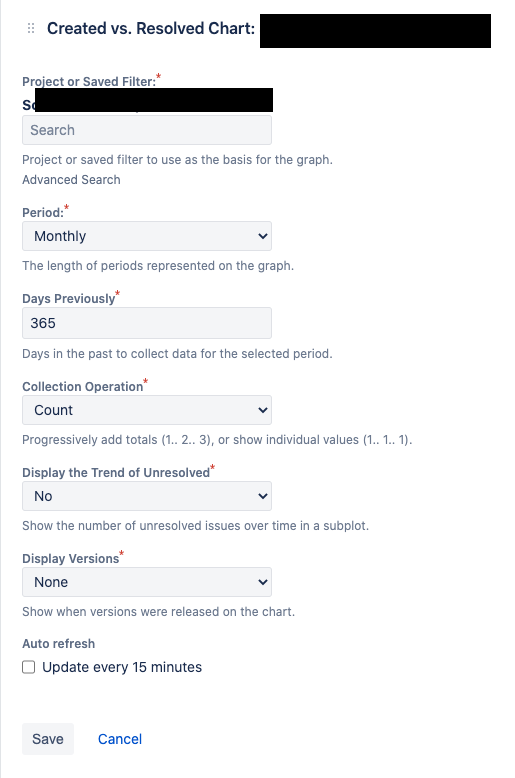Click the Auto refresh heading
Screen dimensions: 515x778
(59, 644)
